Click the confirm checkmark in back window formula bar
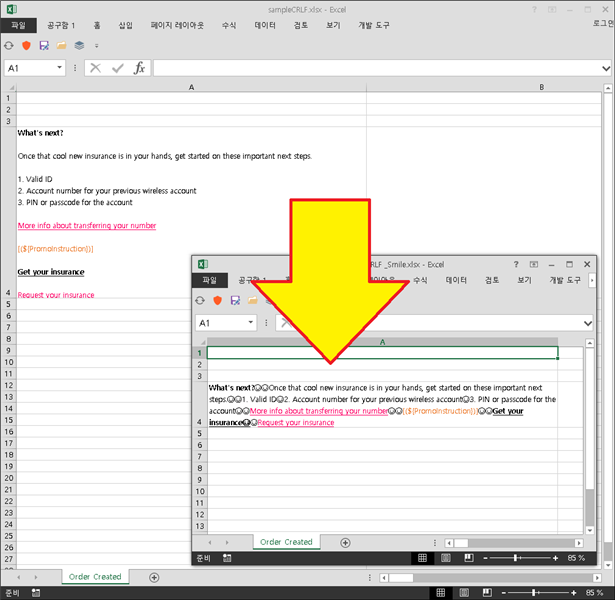615x600 pixels. tap(118, 68)
